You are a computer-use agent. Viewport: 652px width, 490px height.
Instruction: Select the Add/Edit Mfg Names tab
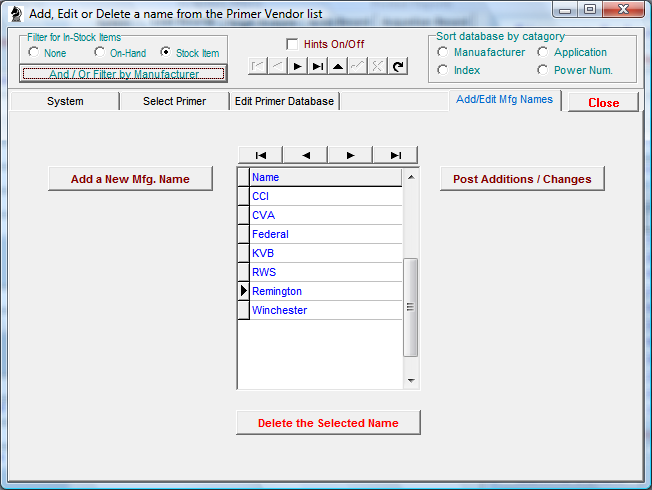tap(504, 100)
